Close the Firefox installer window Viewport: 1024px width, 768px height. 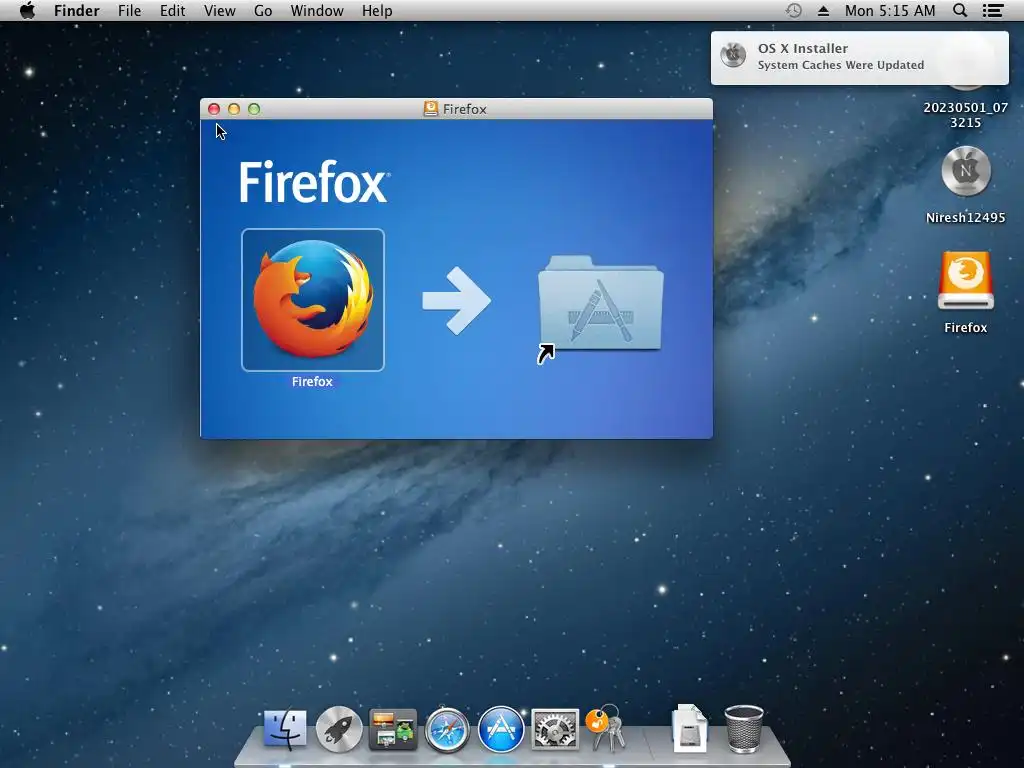click(214, 109)
